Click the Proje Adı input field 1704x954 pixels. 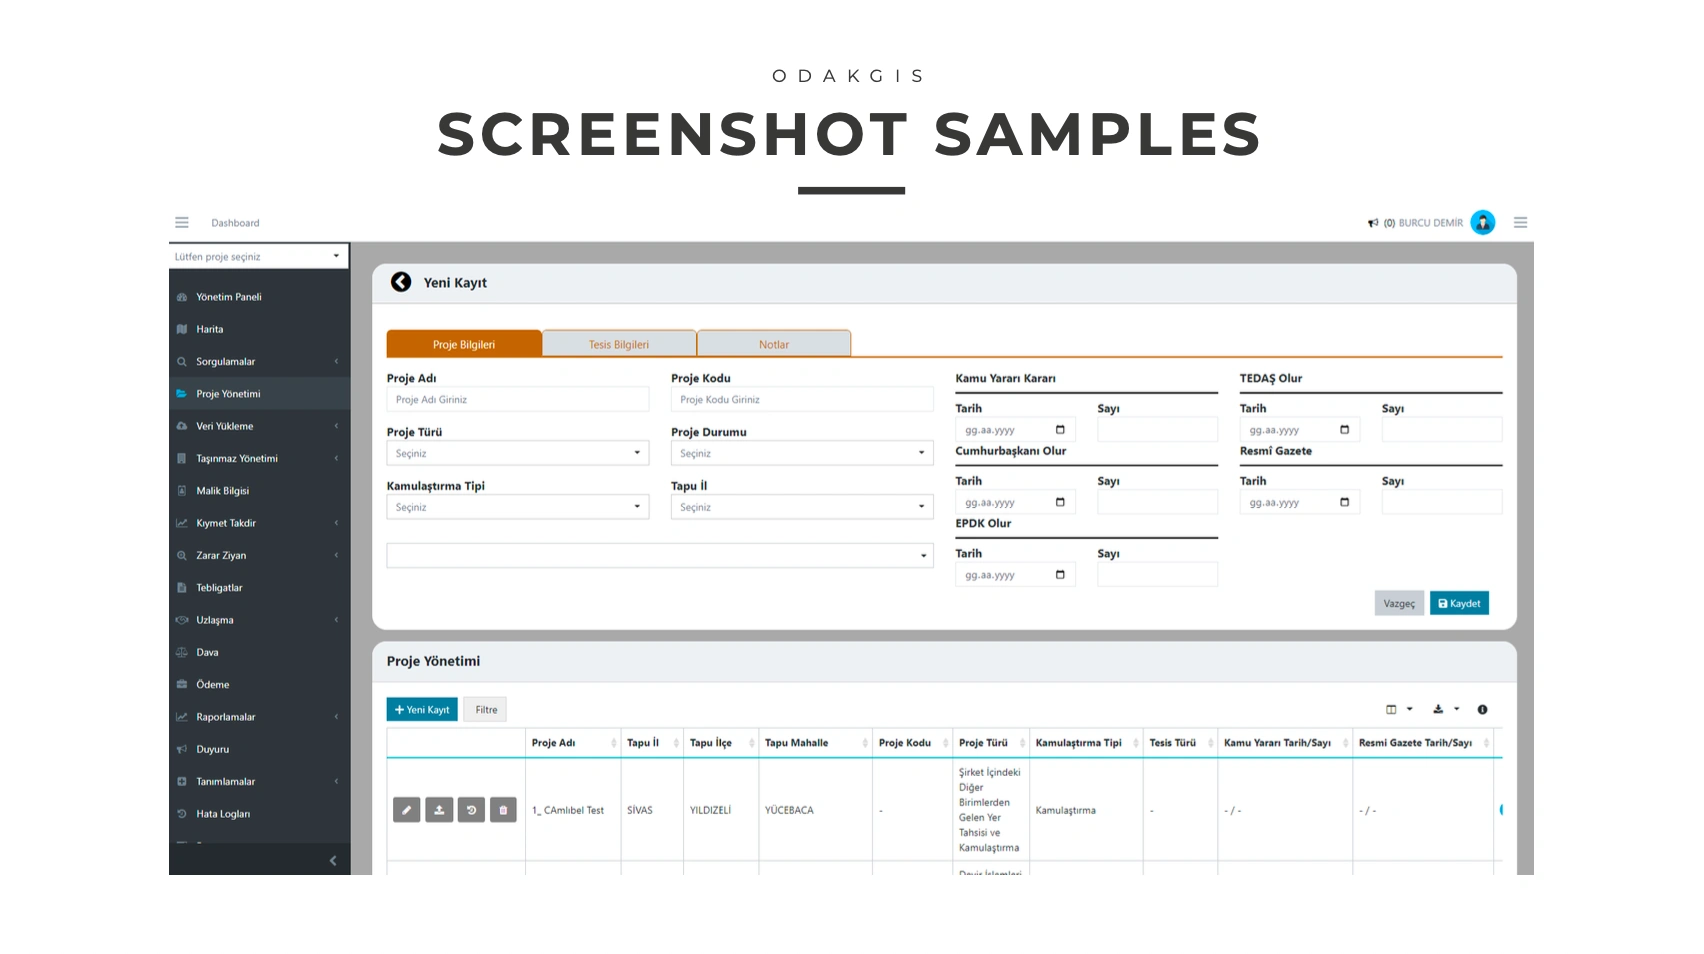(x=517, y=400)
